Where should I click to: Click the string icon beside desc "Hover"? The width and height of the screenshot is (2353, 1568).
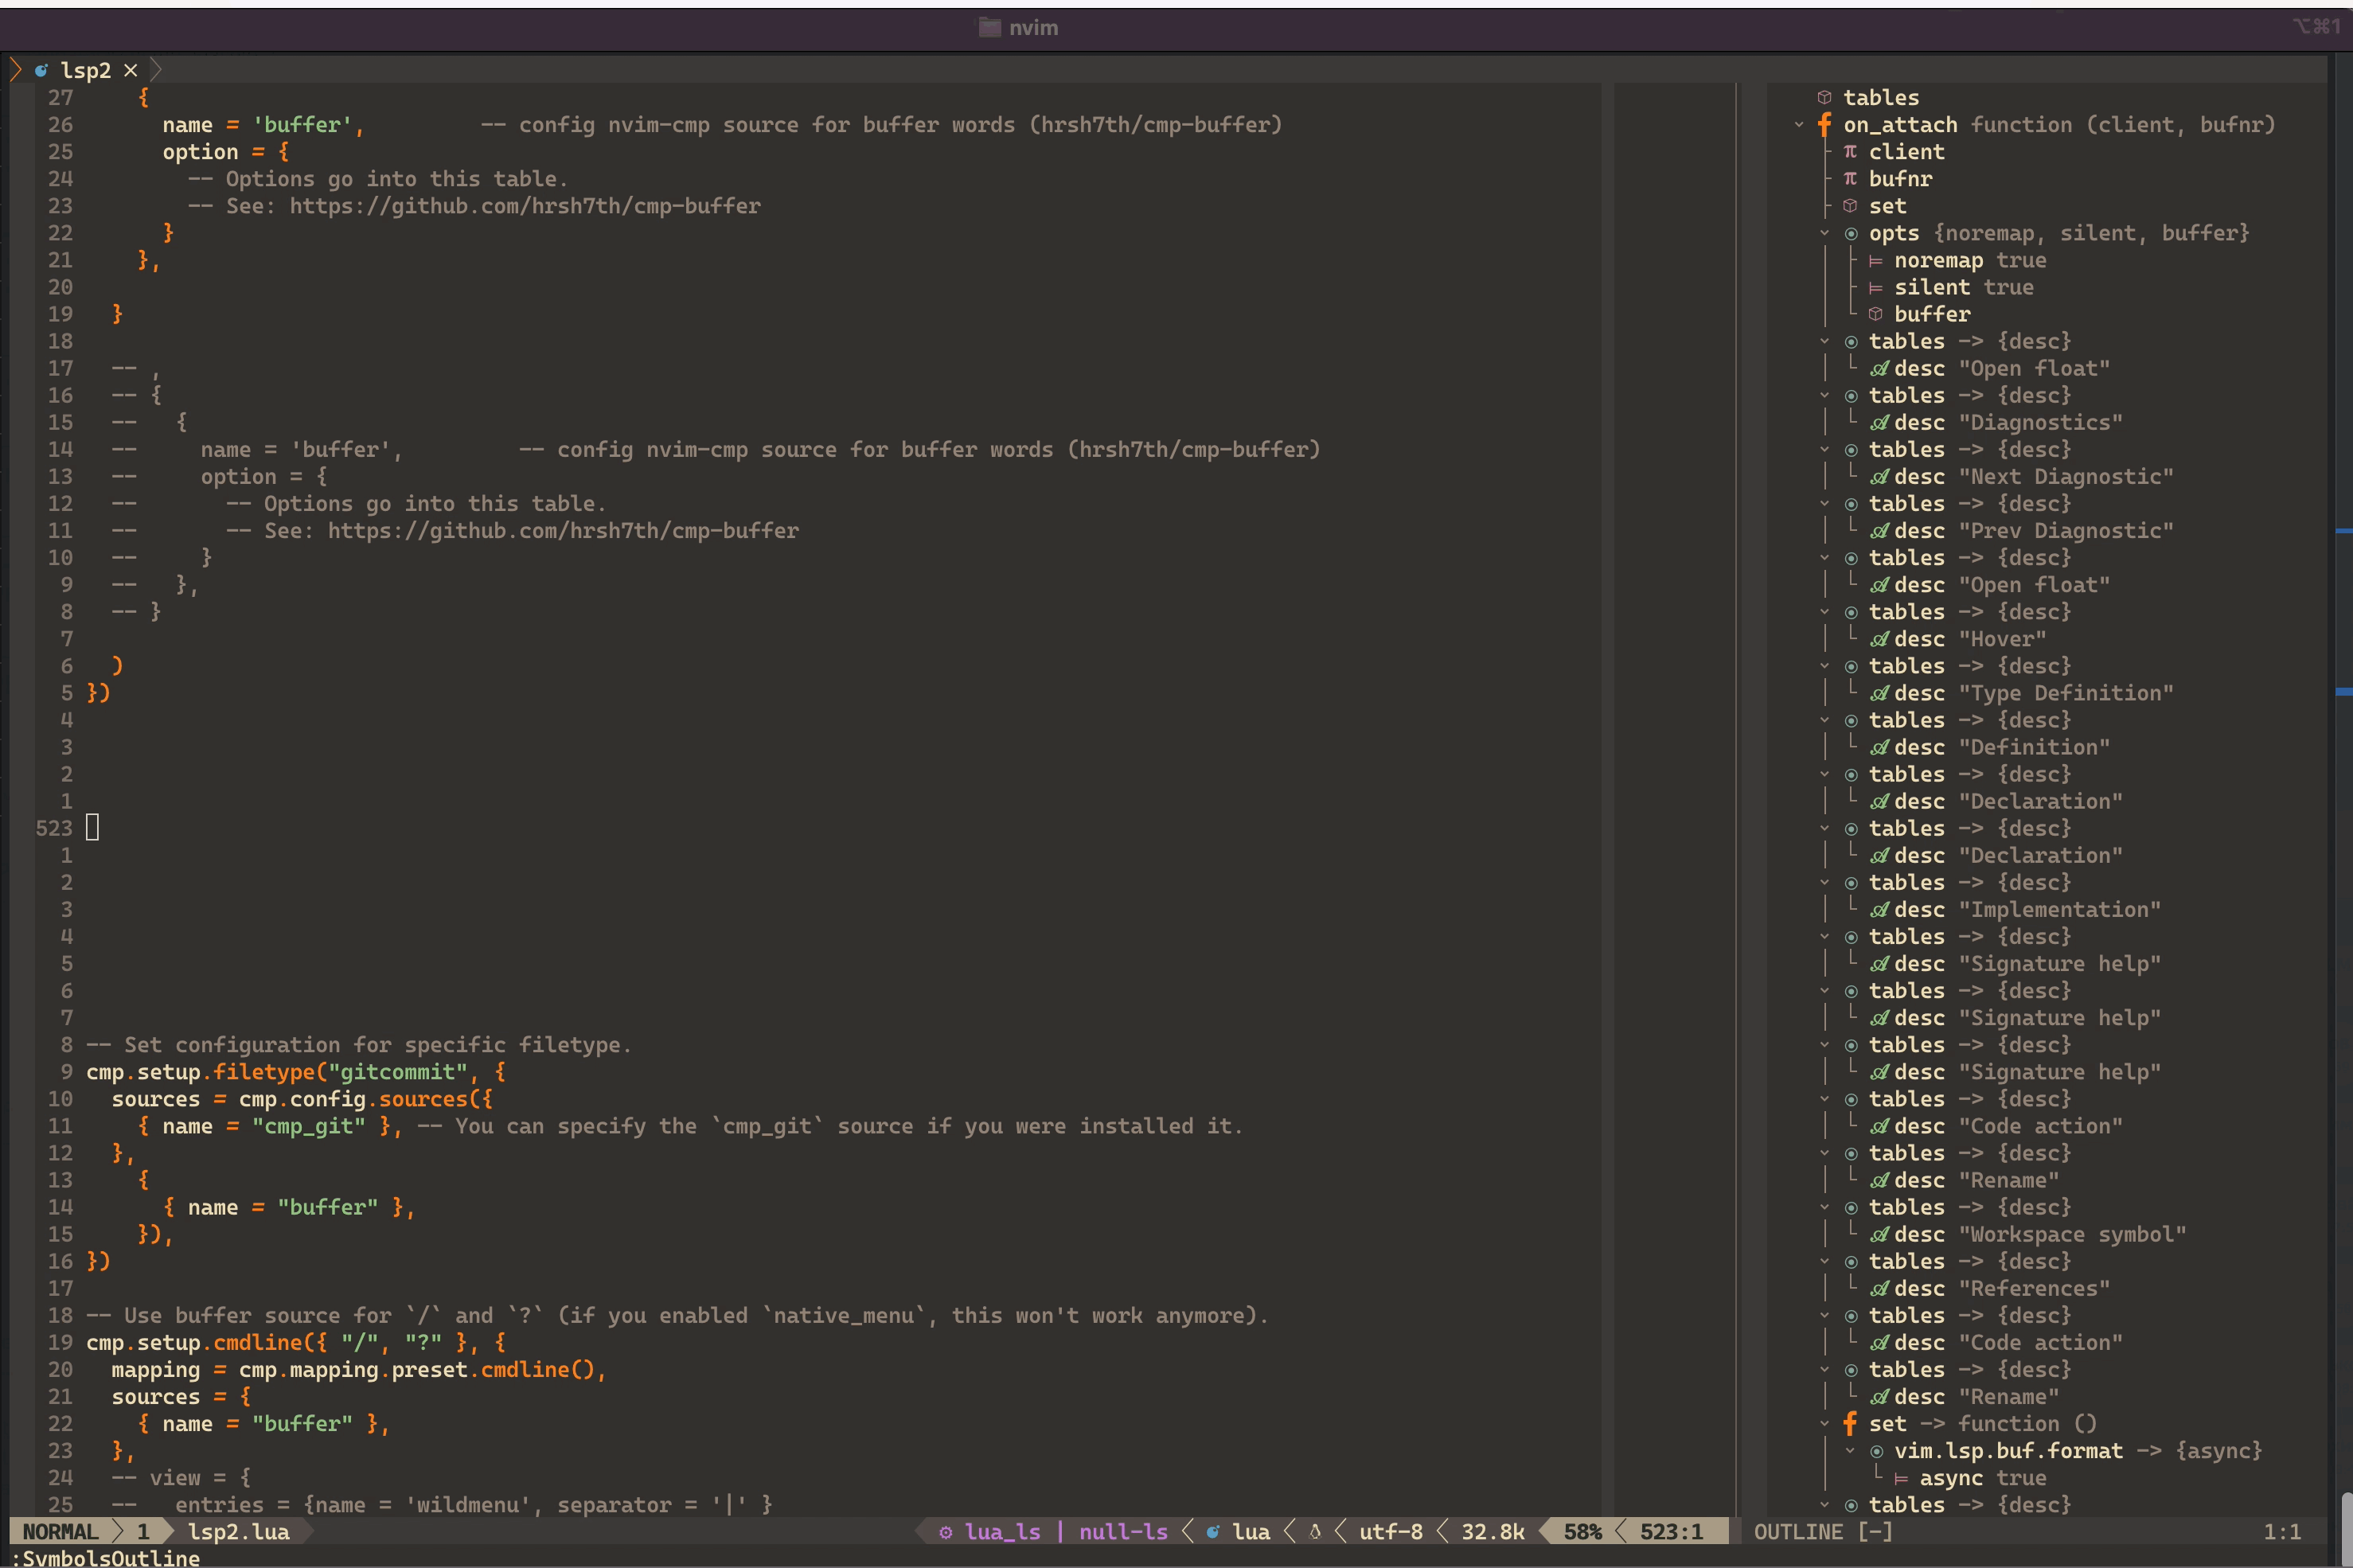(1880, 639)
